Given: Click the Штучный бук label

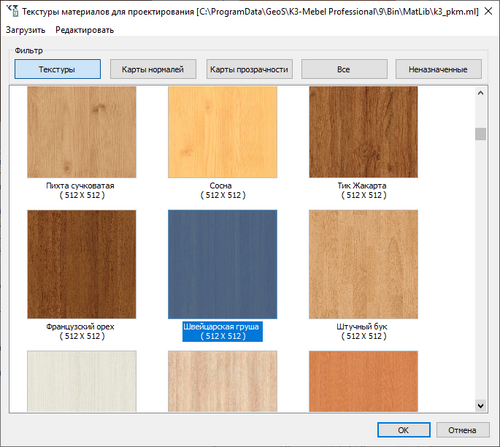Looking at the screenshot, I should click(362, 331).
